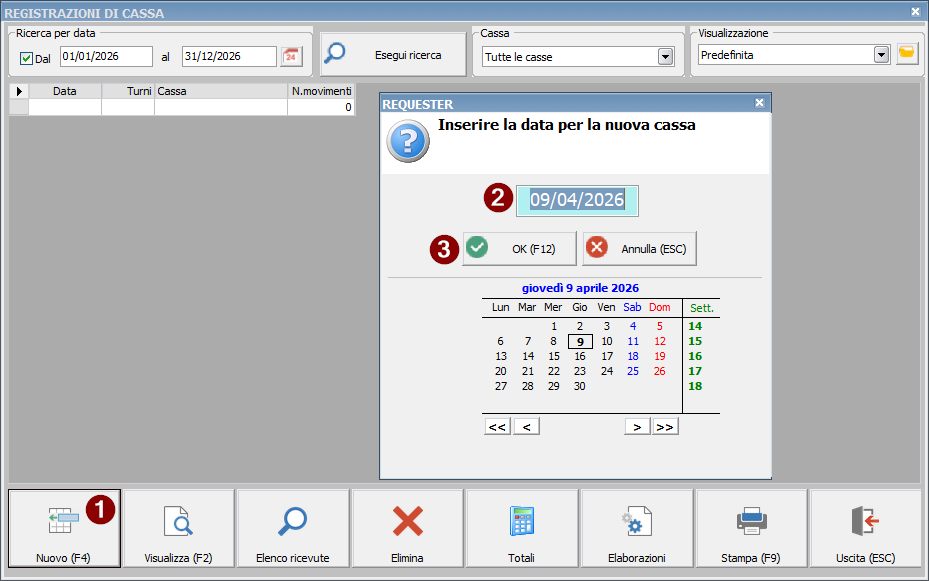The width and height of the screenshot is (929, 581).
Task: Expand the Cassa dropdown list
Action: tap(665, 57)
